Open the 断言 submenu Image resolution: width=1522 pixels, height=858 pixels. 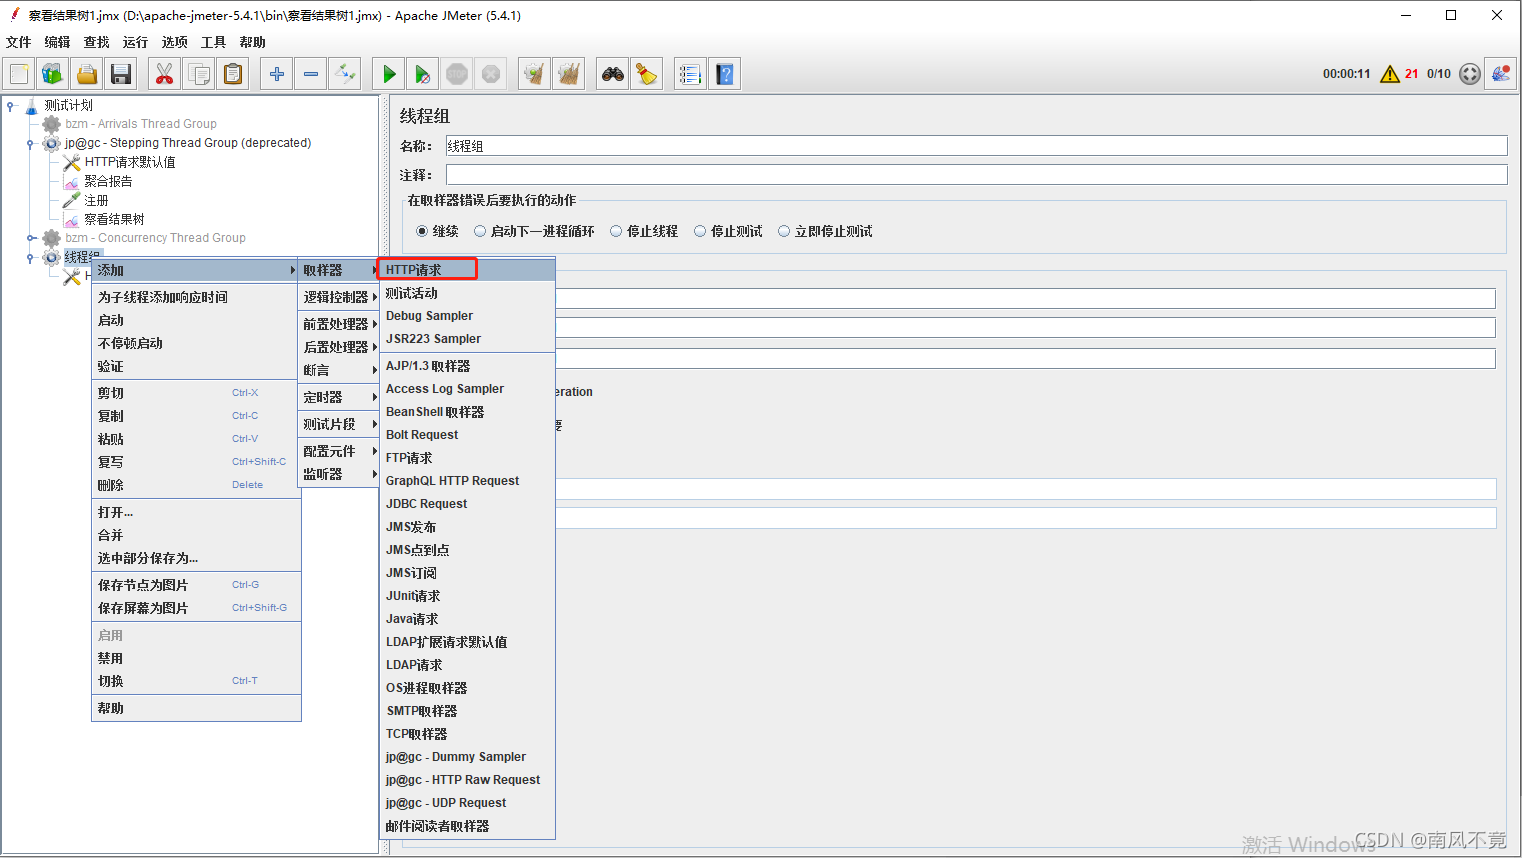(339, 370)
